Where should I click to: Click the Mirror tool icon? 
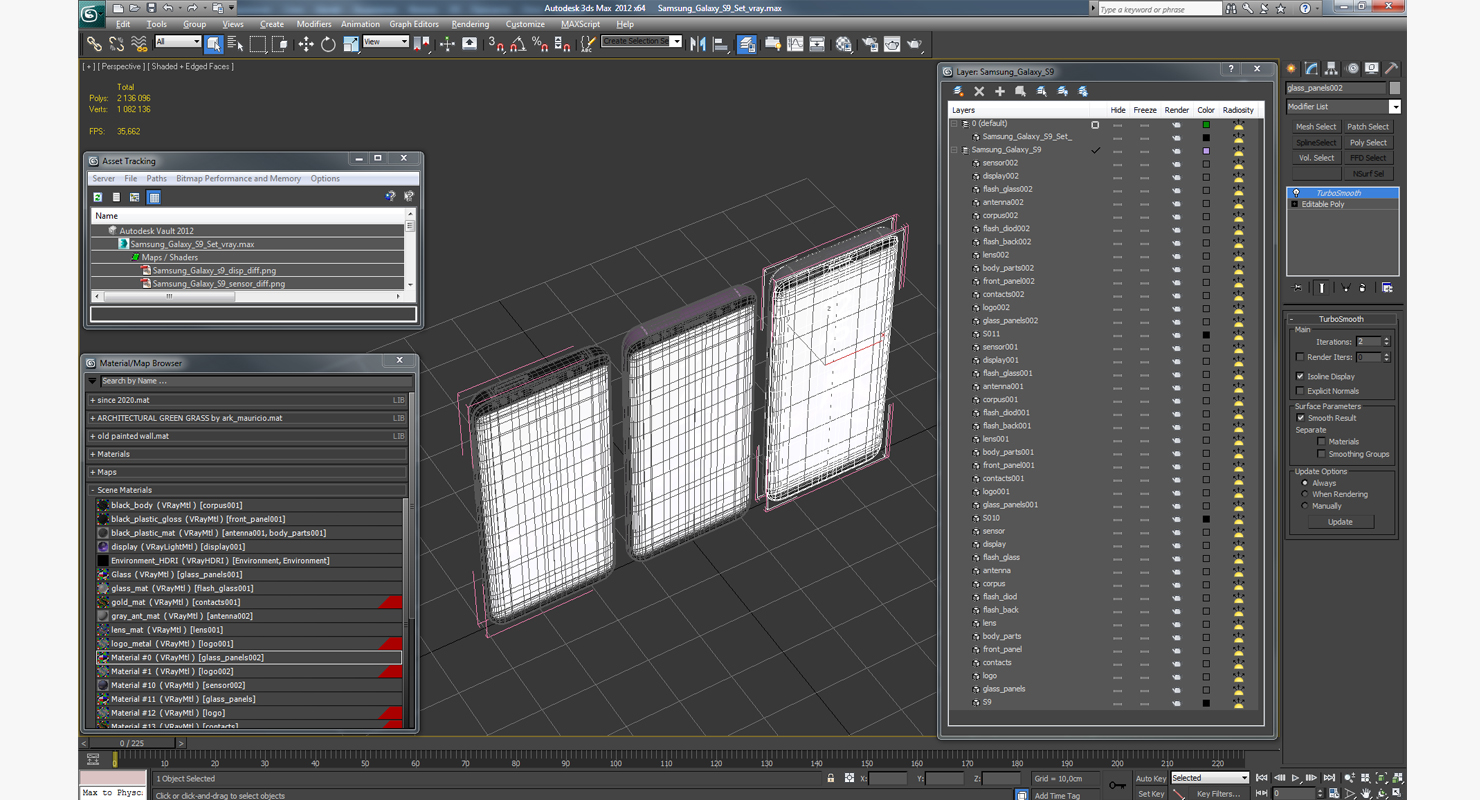click(698, 44)
